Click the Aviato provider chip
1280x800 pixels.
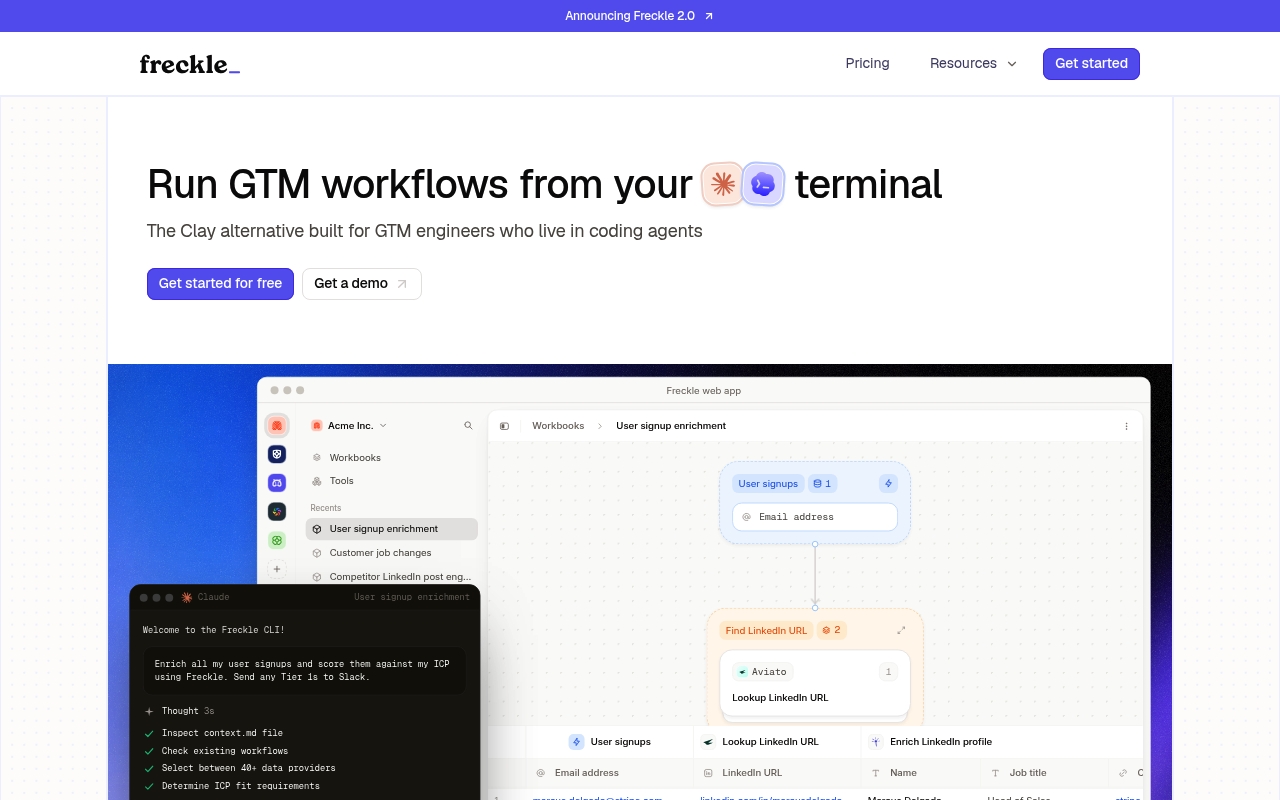(x=762, y=672)
